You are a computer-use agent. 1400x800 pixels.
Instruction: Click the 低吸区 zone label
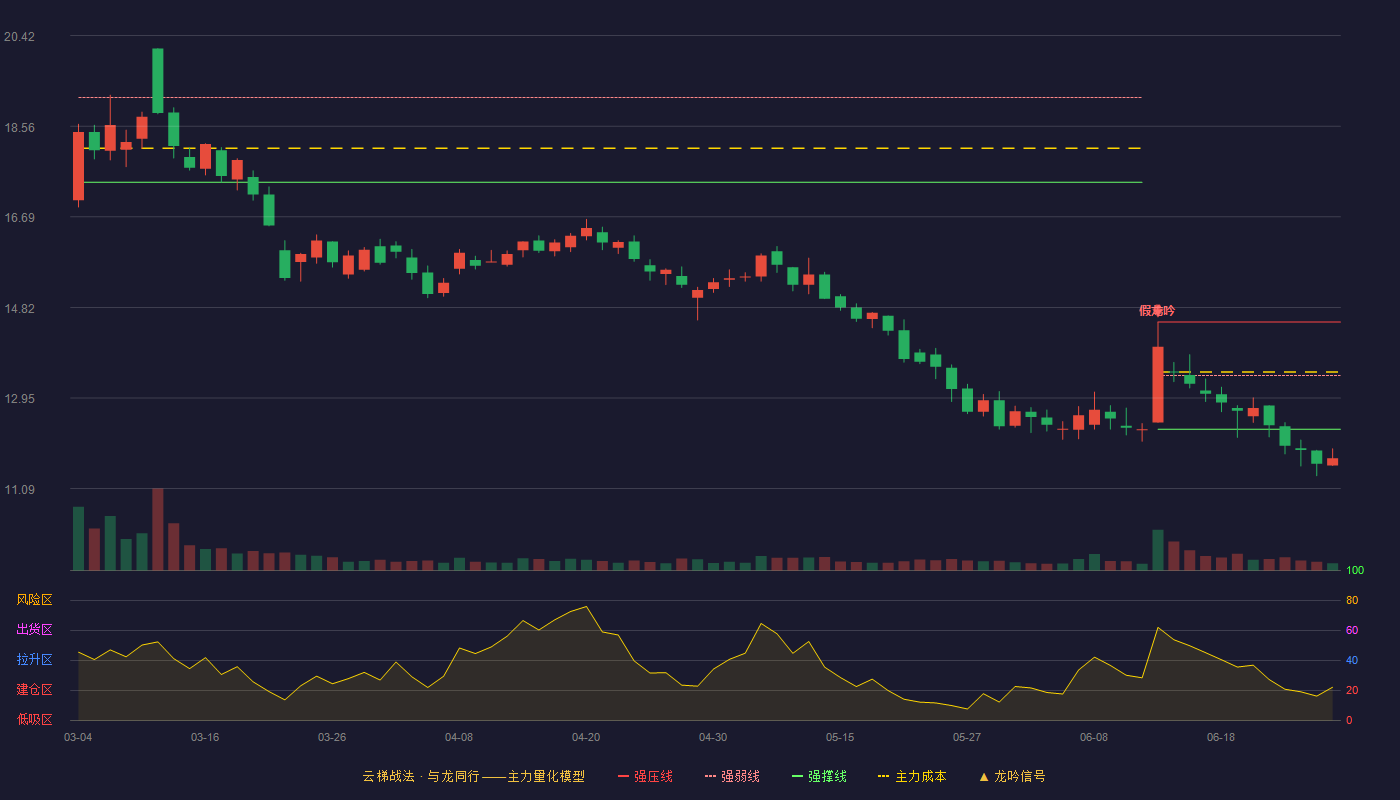click(34, 719)
